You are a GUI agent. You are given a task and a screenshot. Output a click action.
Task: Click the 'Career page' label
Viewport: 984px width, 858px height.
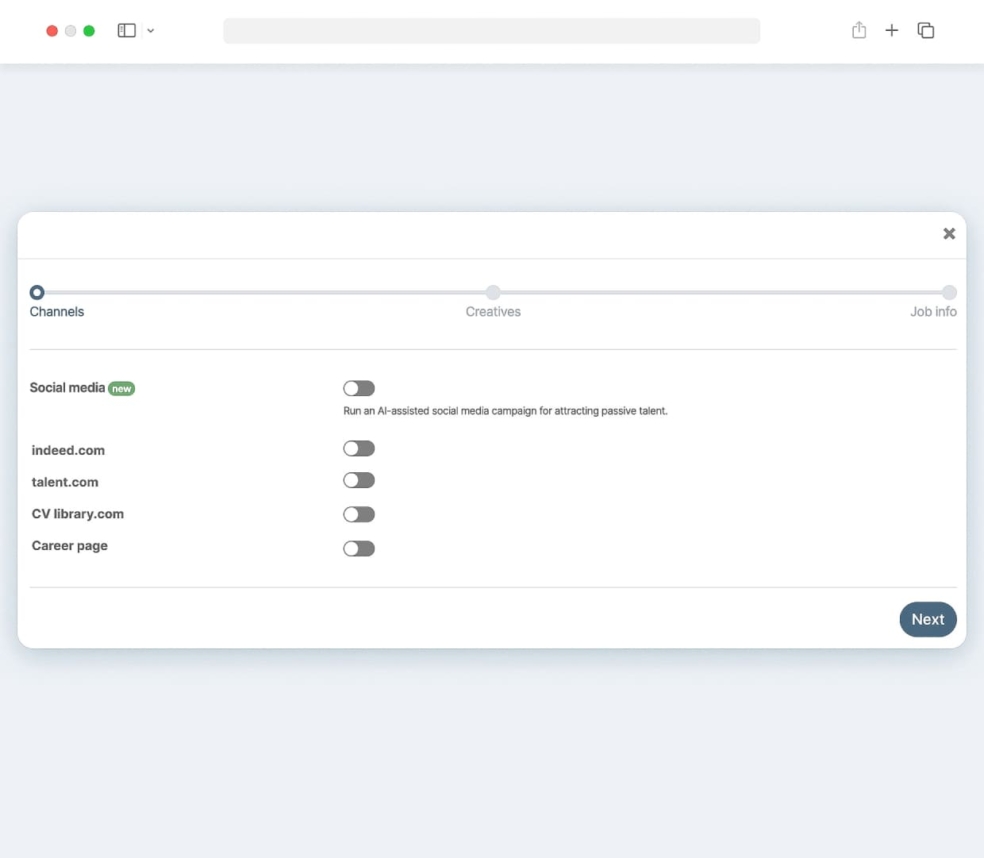click(70, 546)
